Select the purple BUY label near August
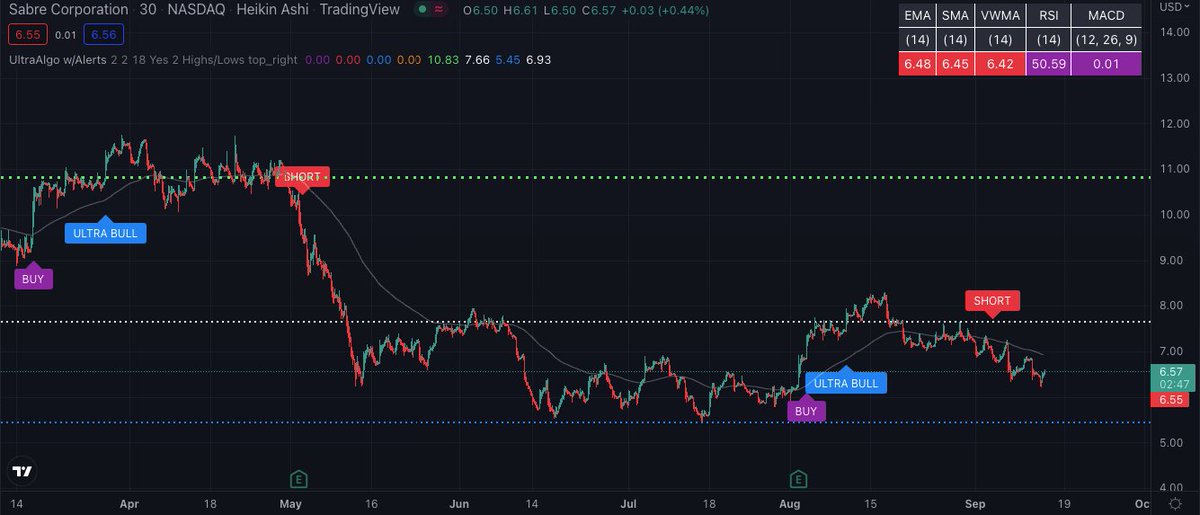 click(x=806, y=409)
